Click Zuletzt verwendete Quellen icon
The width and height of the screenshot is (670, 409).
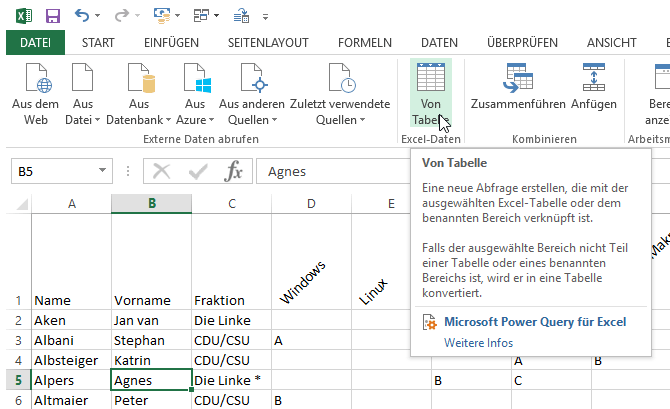[x=342, y=78]
